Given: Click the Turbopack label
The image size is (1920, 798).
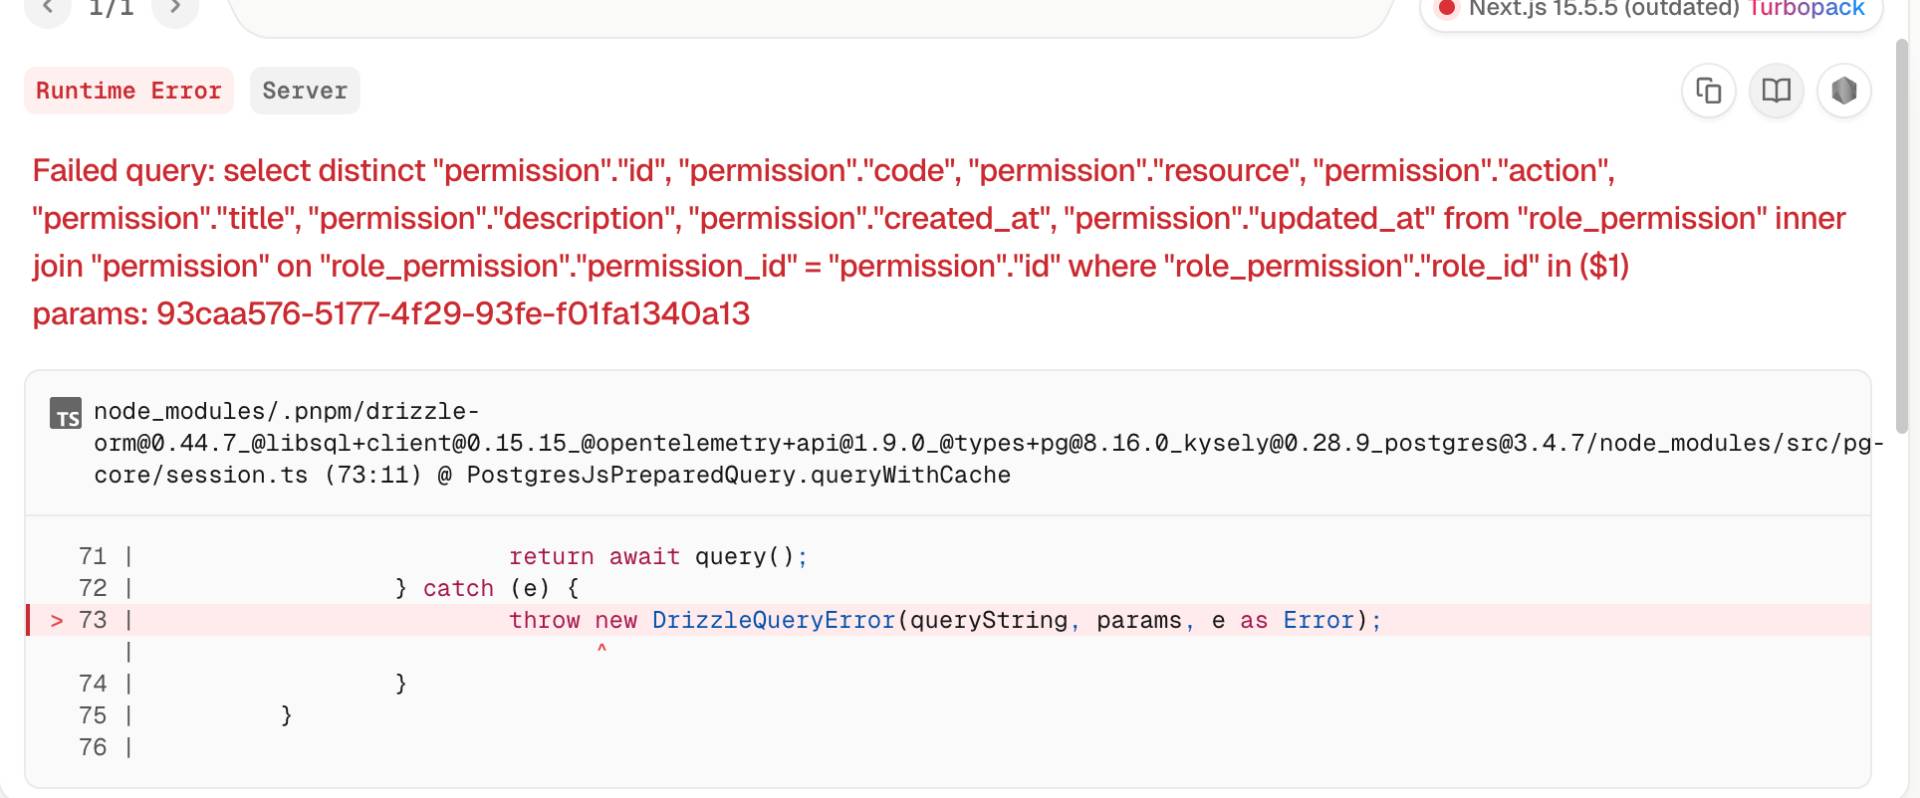Looking at the screenshot, I should [x=1806, y=9].
